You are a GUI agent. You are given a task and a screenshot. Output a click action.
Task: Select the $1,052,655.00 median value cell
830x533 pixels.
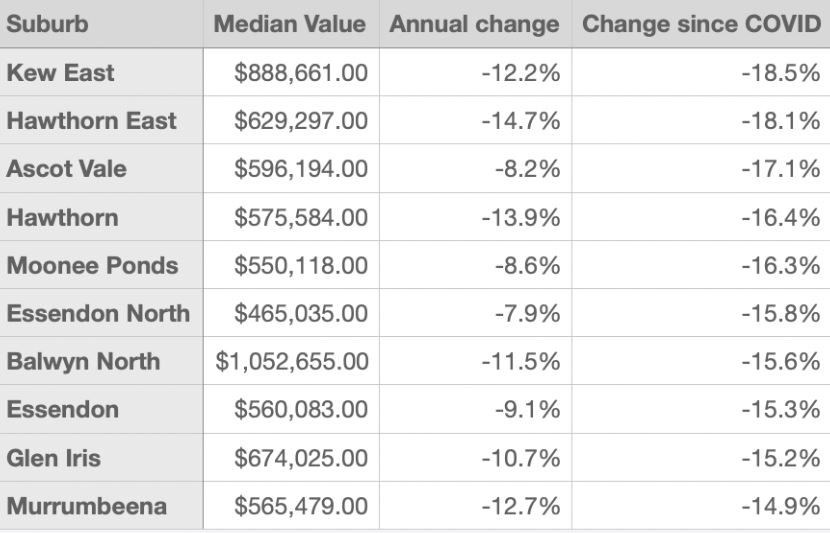292,362
